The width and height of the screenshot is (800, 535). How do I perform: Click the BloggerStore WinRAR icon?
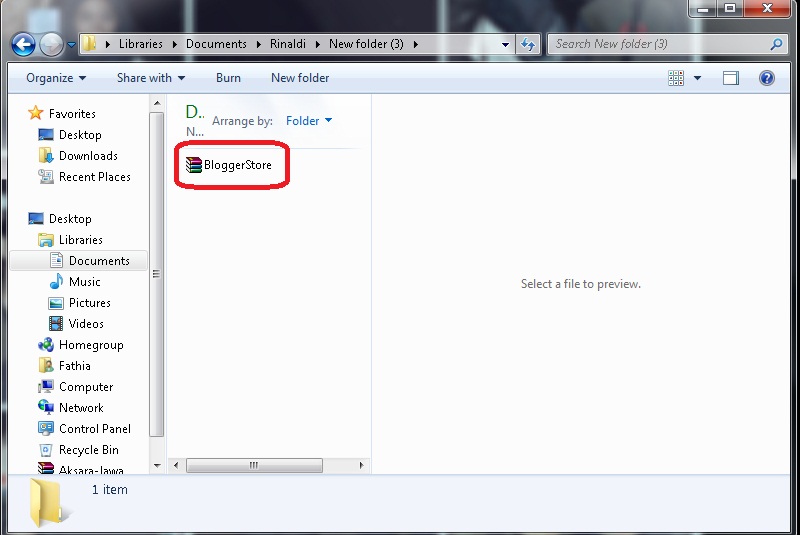[x=193, y=165]
